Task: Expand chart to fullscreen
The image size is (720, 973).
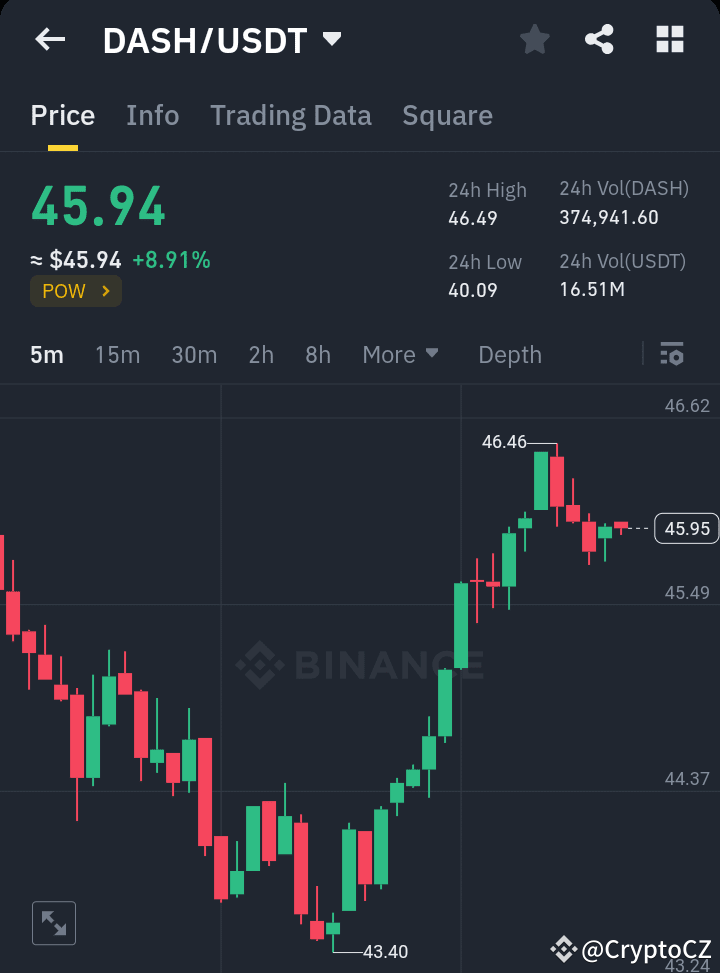Action: (x=53, y=922)
